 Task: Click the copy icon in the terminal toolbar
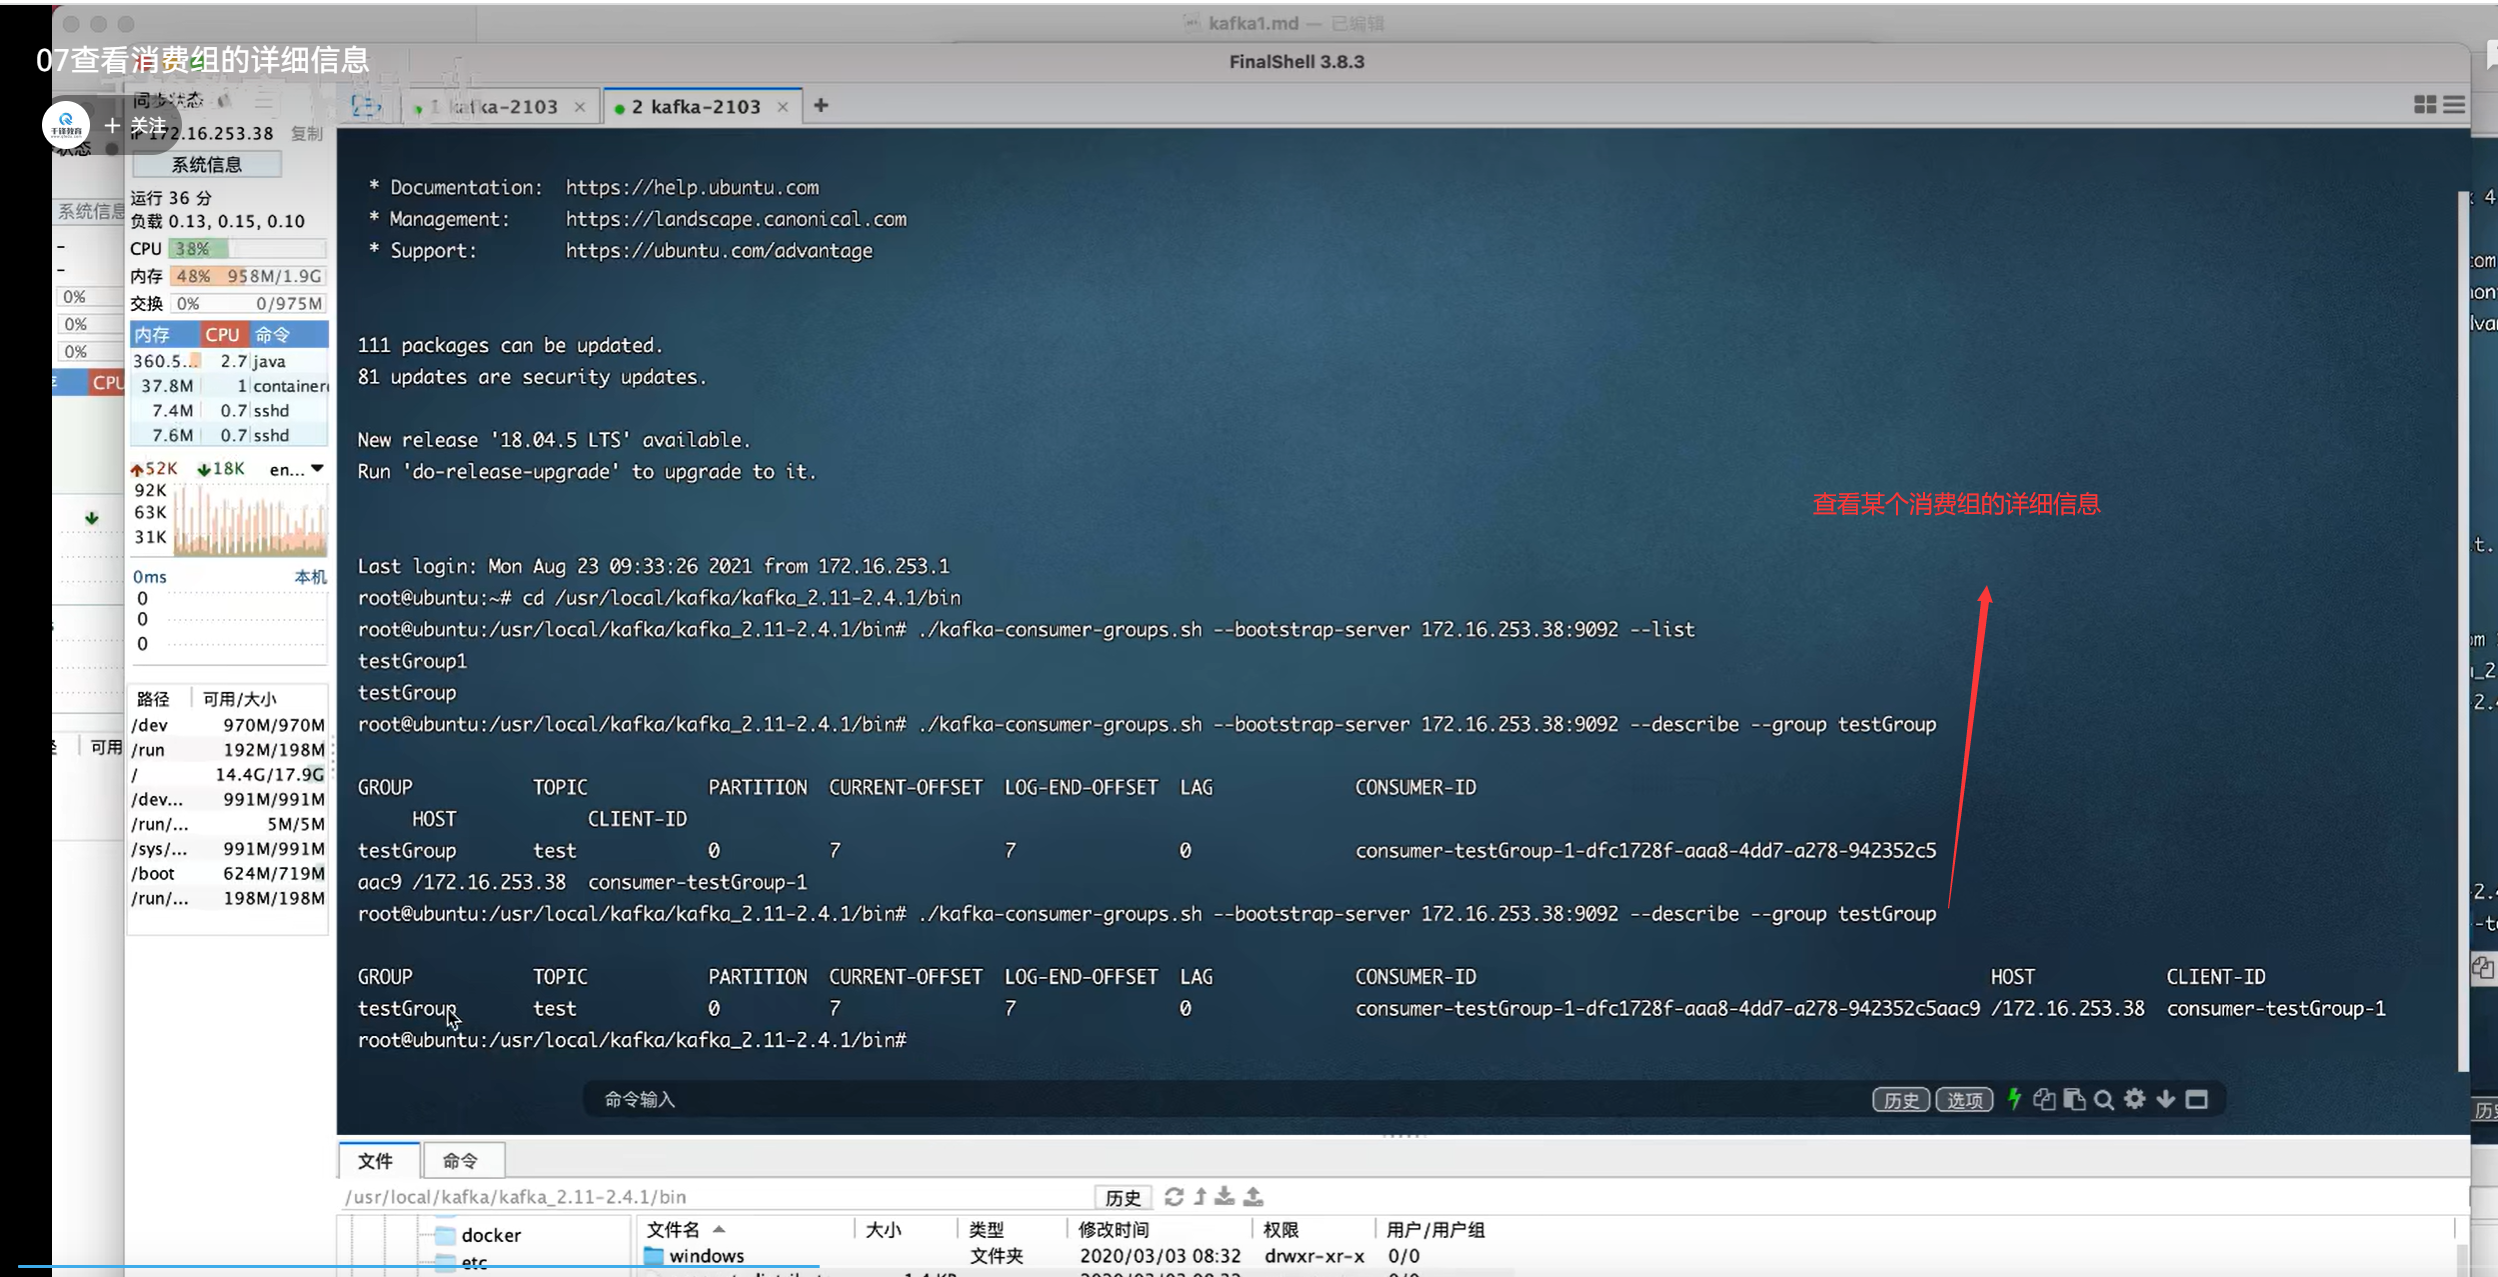(2044, 1099)
